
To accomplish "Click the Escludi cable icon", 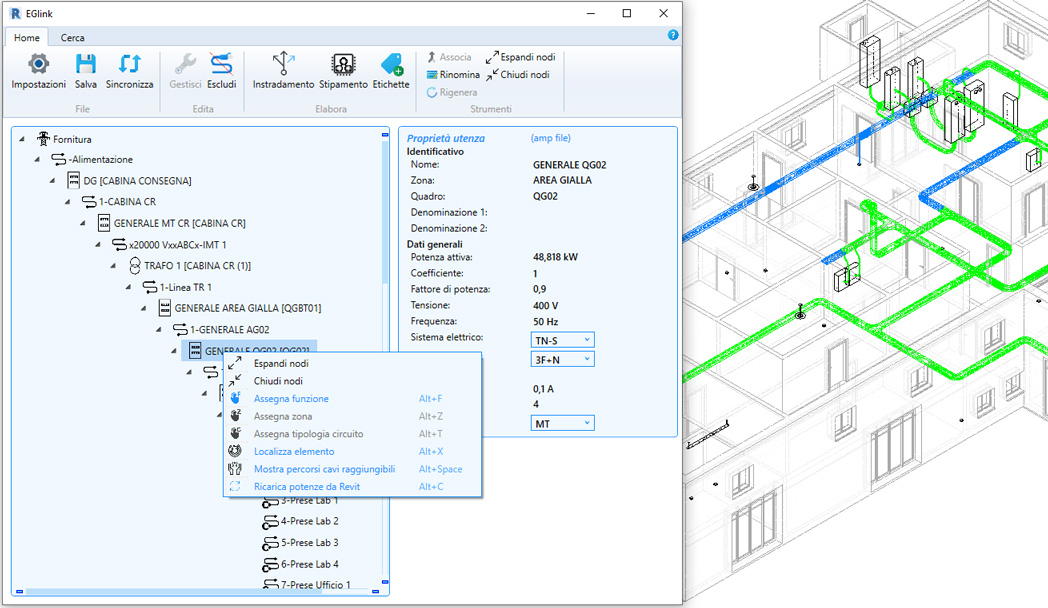I will pyautogui.click(x=221, y=64).
